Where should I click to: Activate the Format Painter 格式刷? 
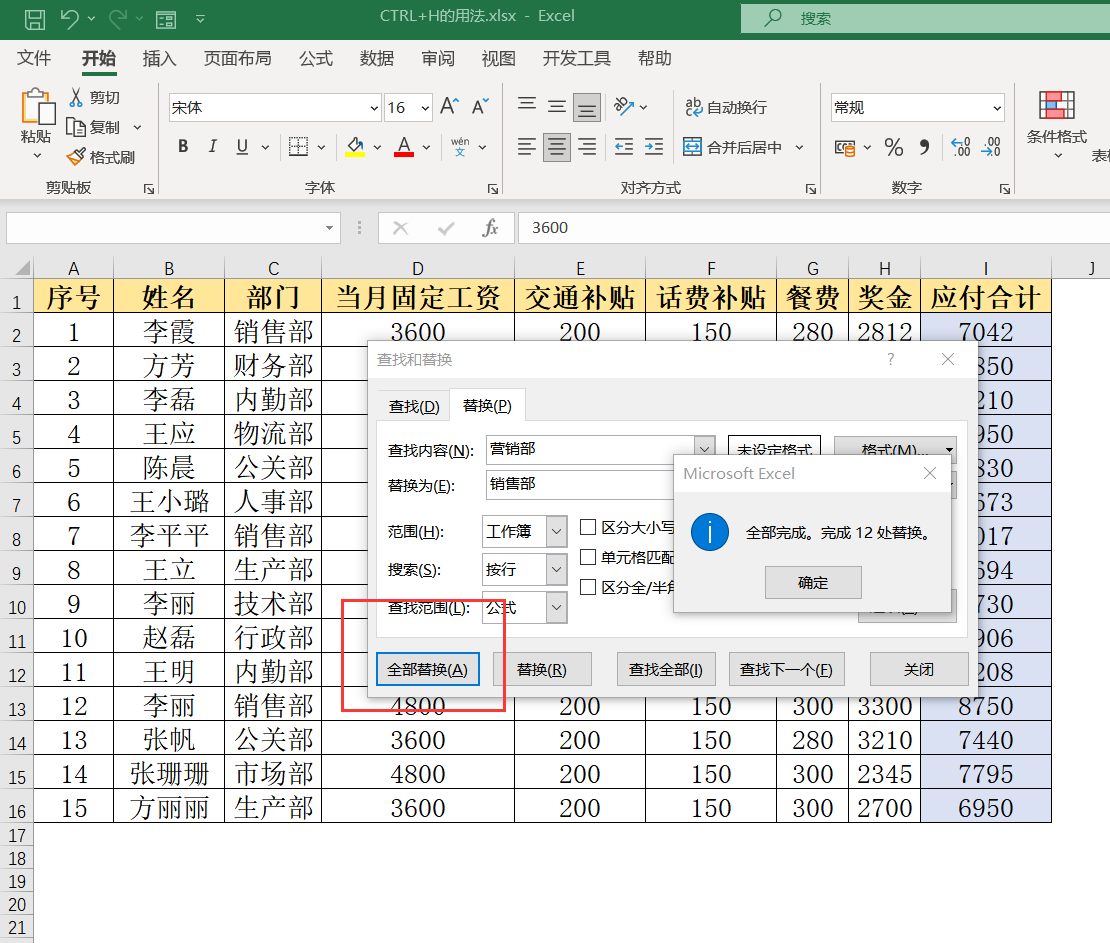76,157
